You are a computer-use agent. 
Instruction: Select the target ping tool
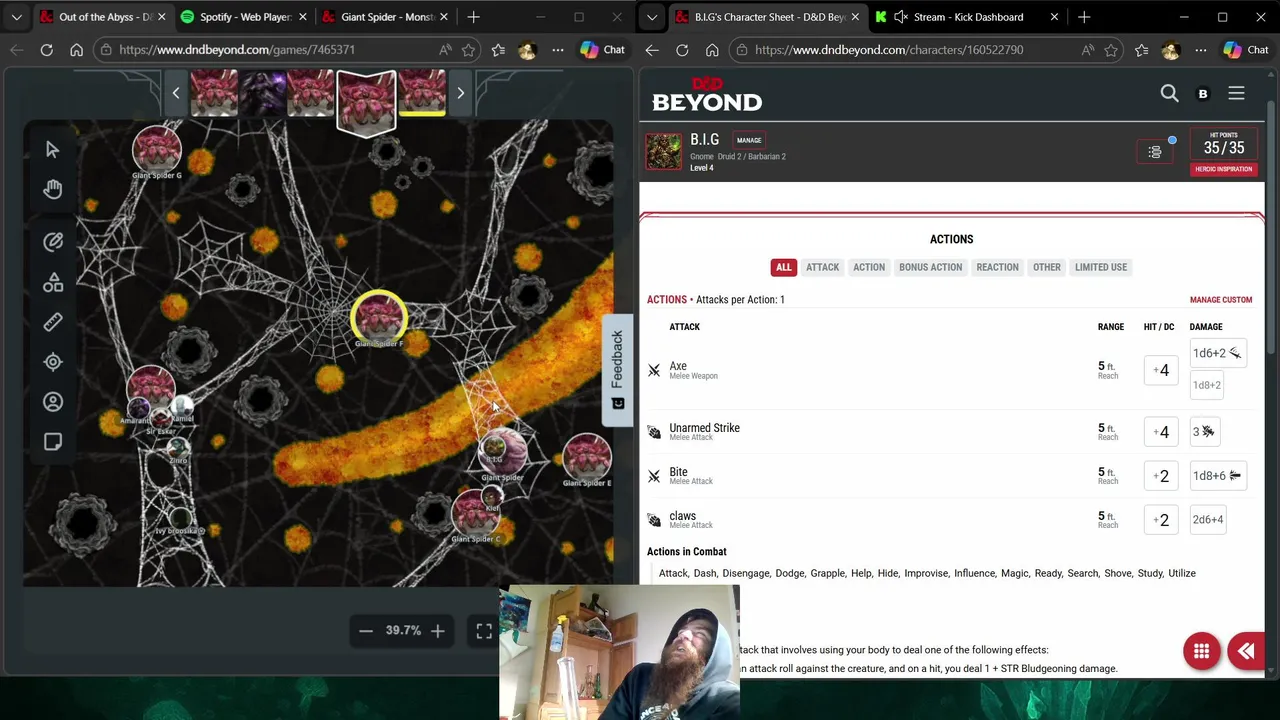coord(53,362)
